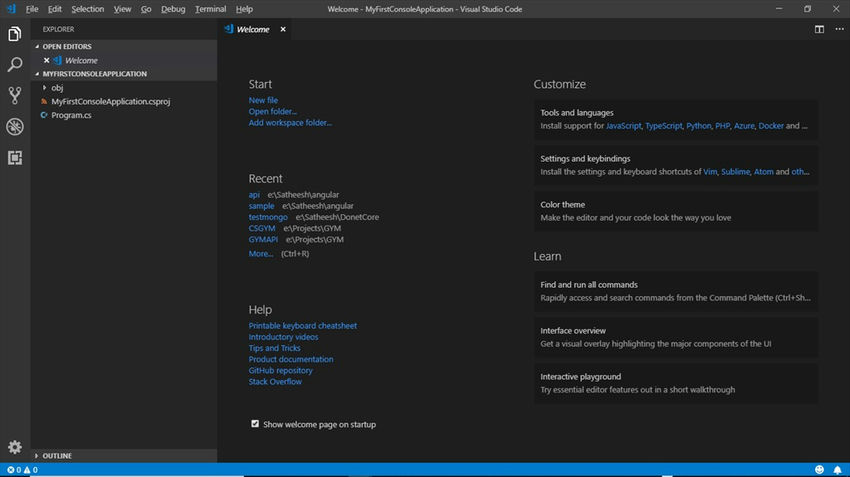Click errors and warnings status indicator

tap(22, 469)
